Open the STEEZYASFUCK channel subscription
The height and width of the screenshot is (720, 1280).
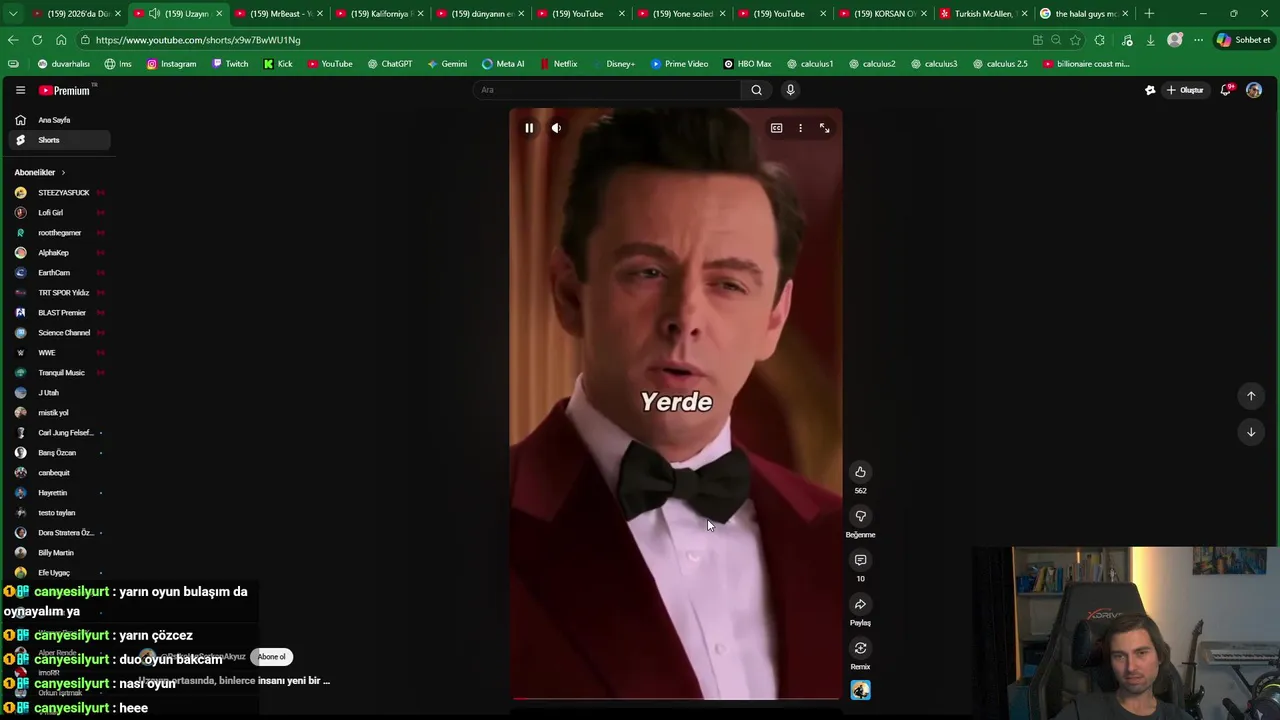coord(60,193)
